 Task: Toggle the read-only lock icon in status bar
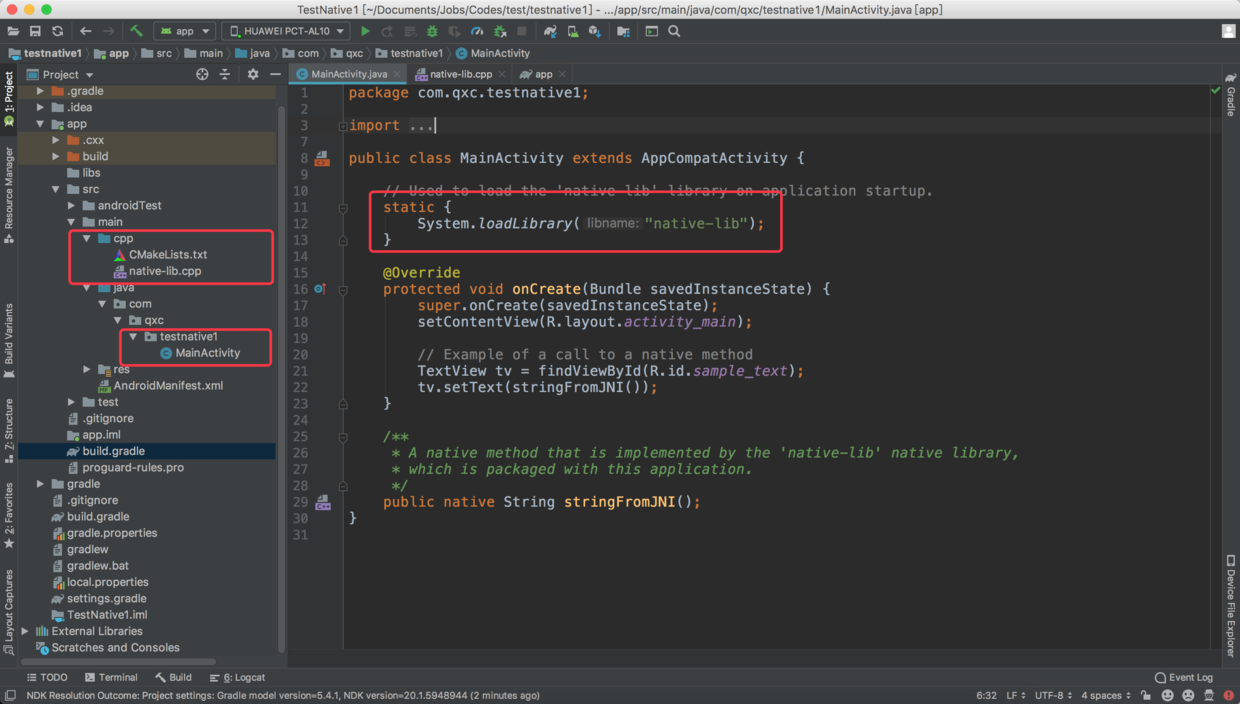(x=1146, y=695)
